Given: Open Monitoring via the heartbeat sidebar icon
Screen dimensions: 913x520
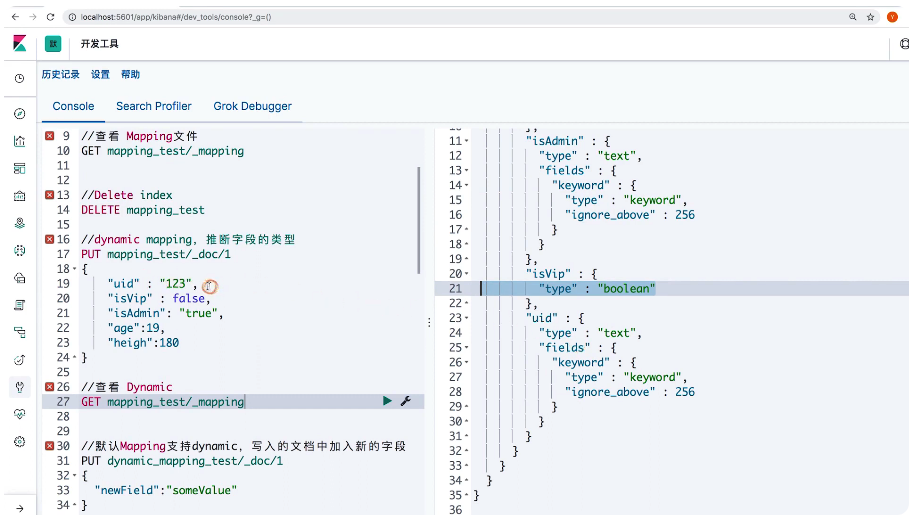Looking at the screenshot, I should point(19,414).
